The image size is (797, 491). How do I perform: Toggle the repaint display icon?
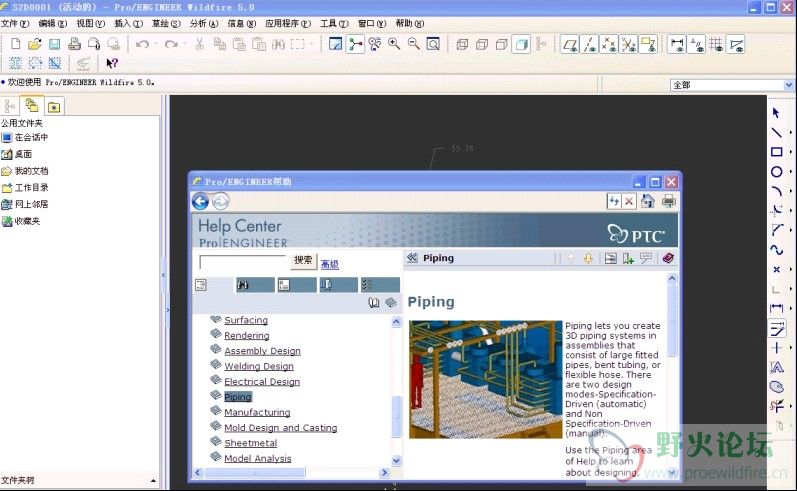coord(335,44)
